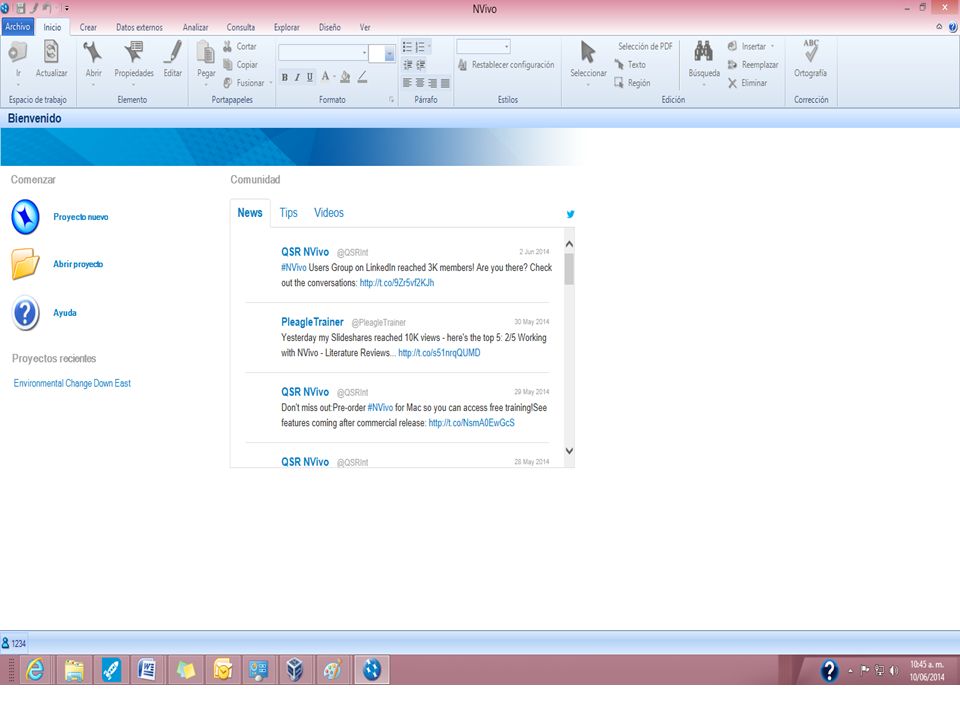Open quick access toolbar customize dropdown
The image size is (960, 720).
[66, 9]
